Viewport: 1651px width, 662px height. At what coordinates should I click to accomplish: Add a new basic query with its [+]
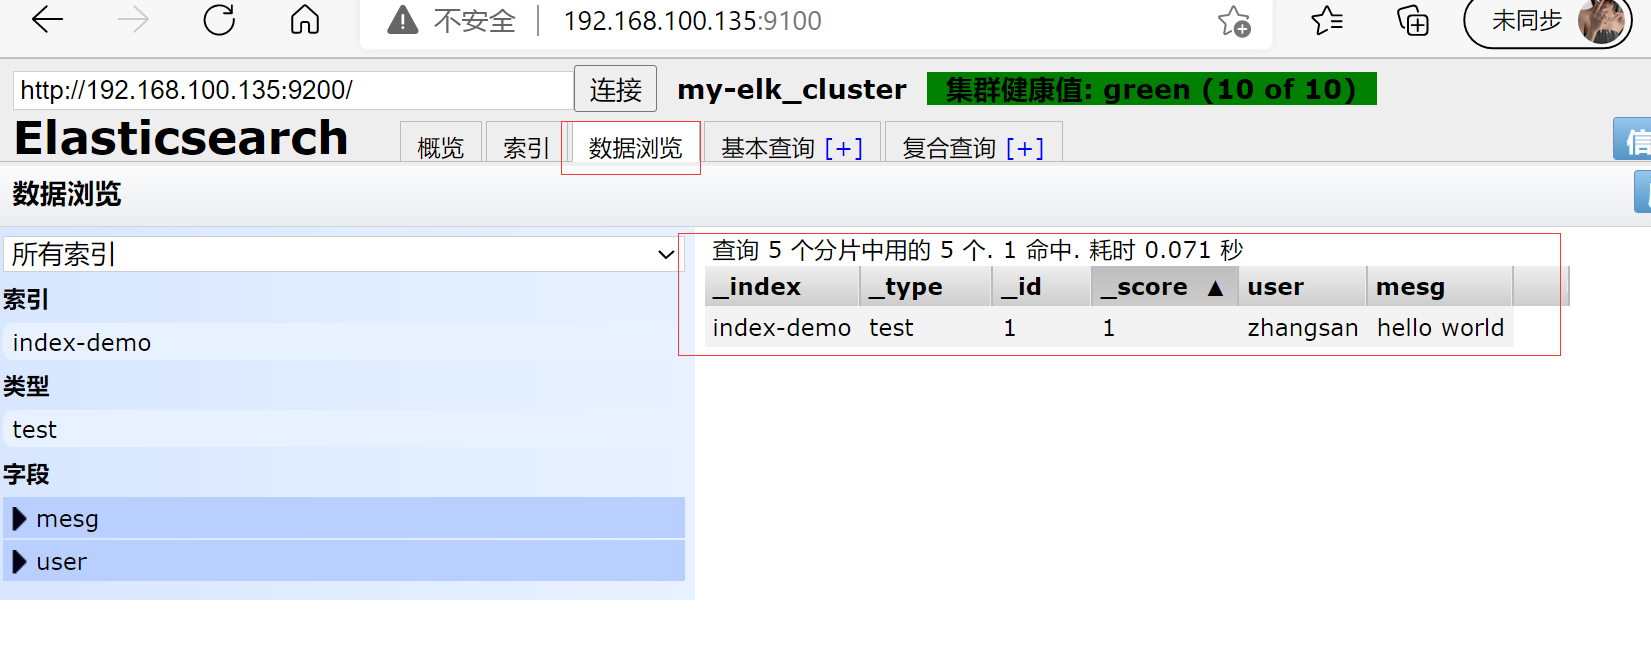[844, 148]
